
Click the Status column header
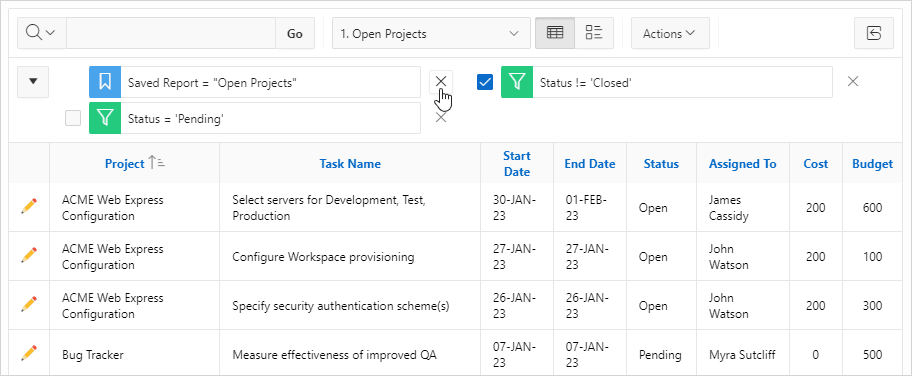pyautogui.click(x=661, y=164)
